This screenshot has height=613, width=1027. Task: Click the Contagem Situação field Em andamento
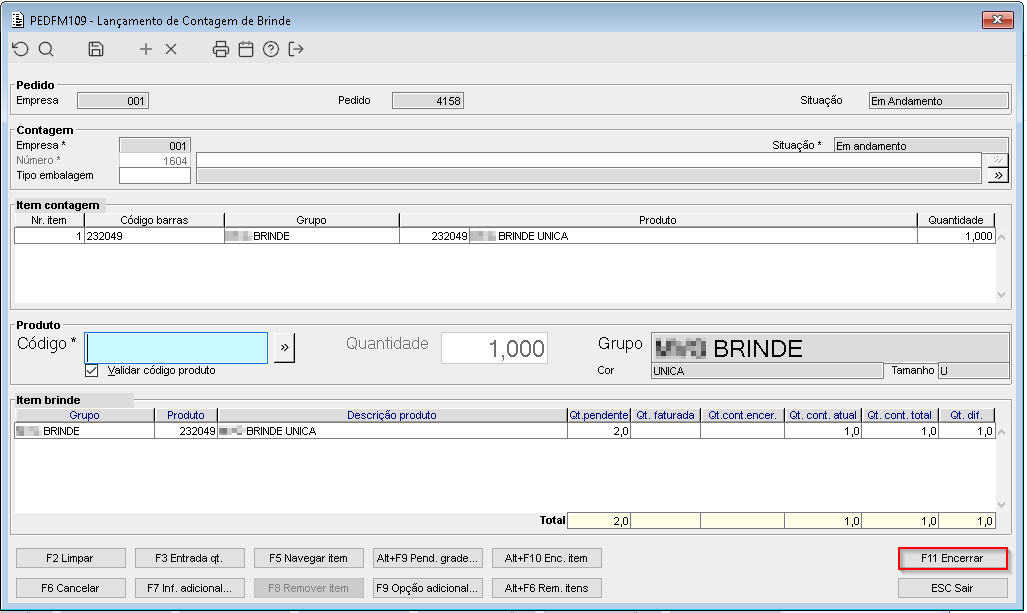click(921, 145)
